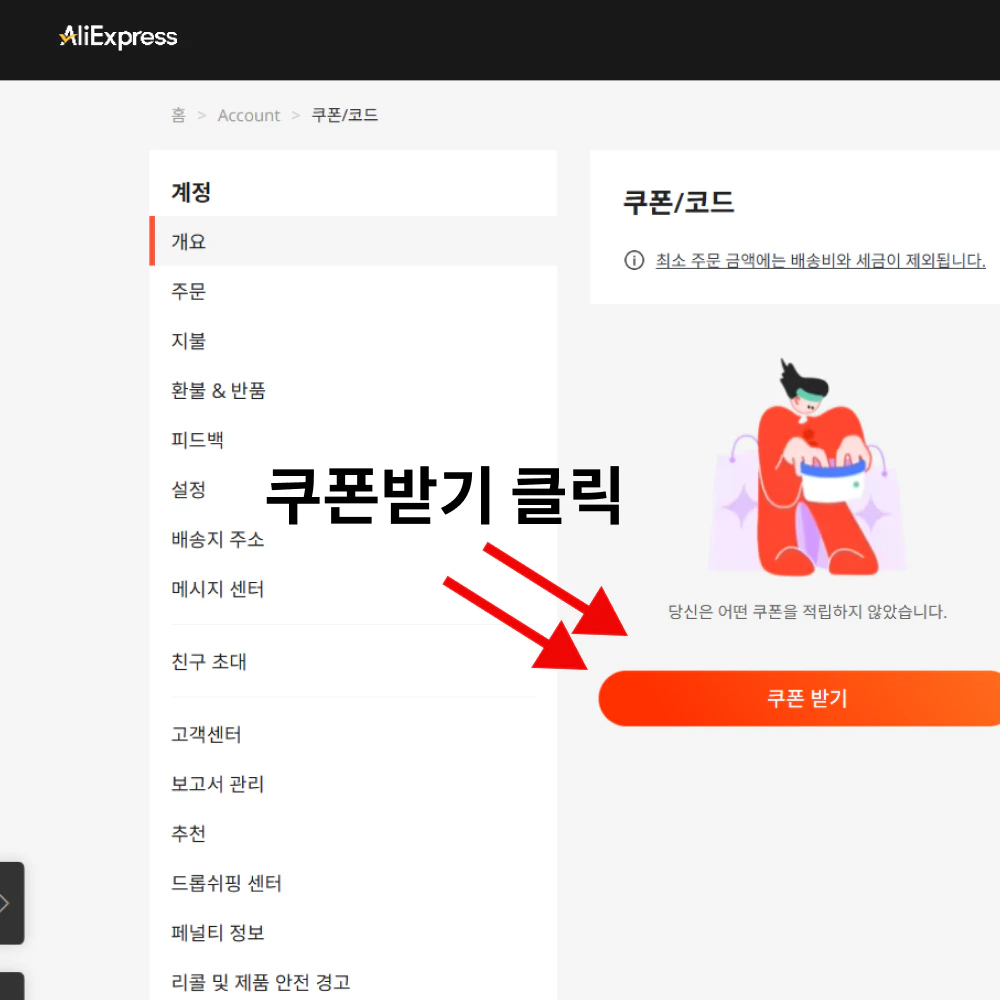This screenshot has width=1000, height=1000.
Task: Click the 쿠폰/코드 page heading
Action: (678, 202)
